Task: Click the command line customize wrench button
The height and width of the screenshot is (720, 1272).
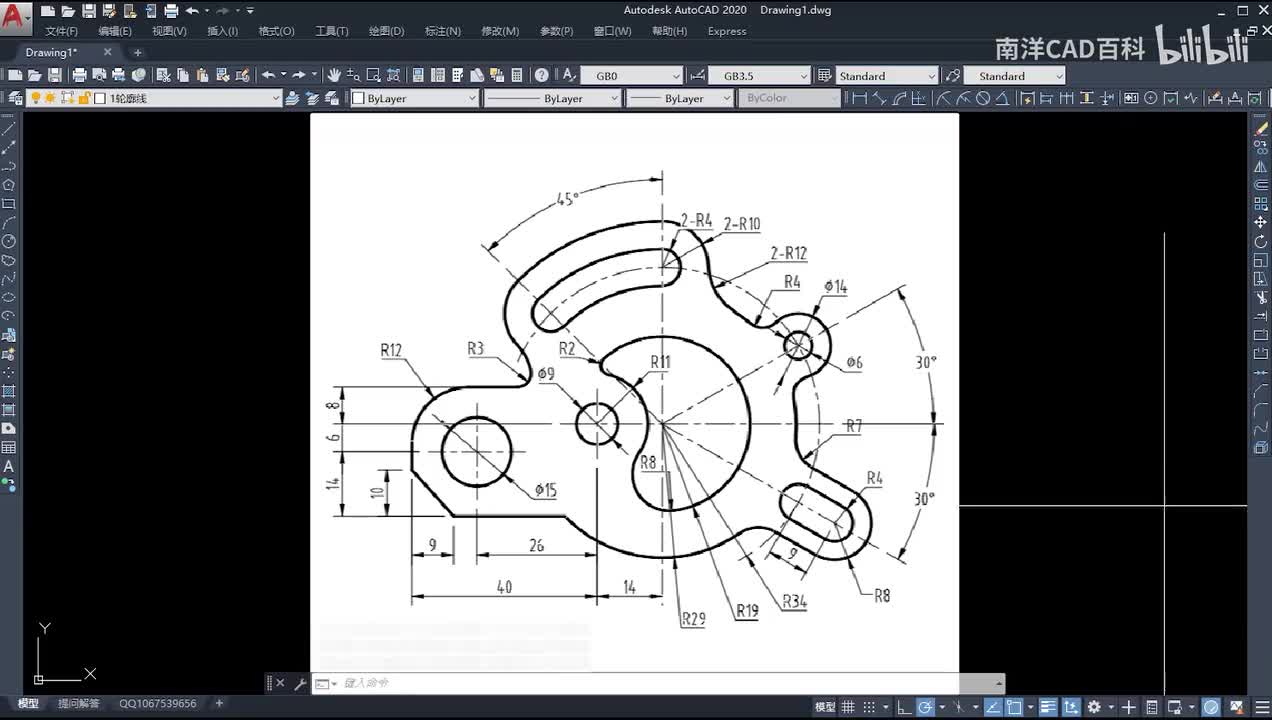Action: [299, 683]
